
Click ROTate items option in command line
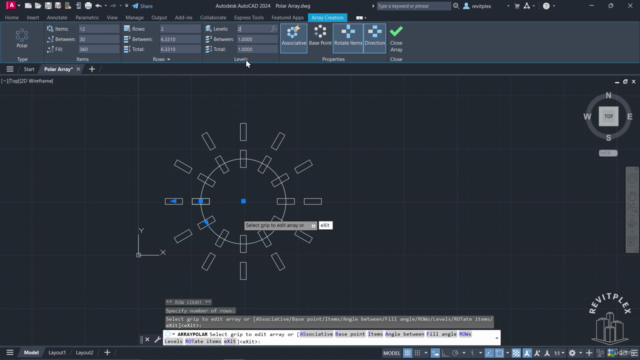pyautogui.click(x=203, y=342)
